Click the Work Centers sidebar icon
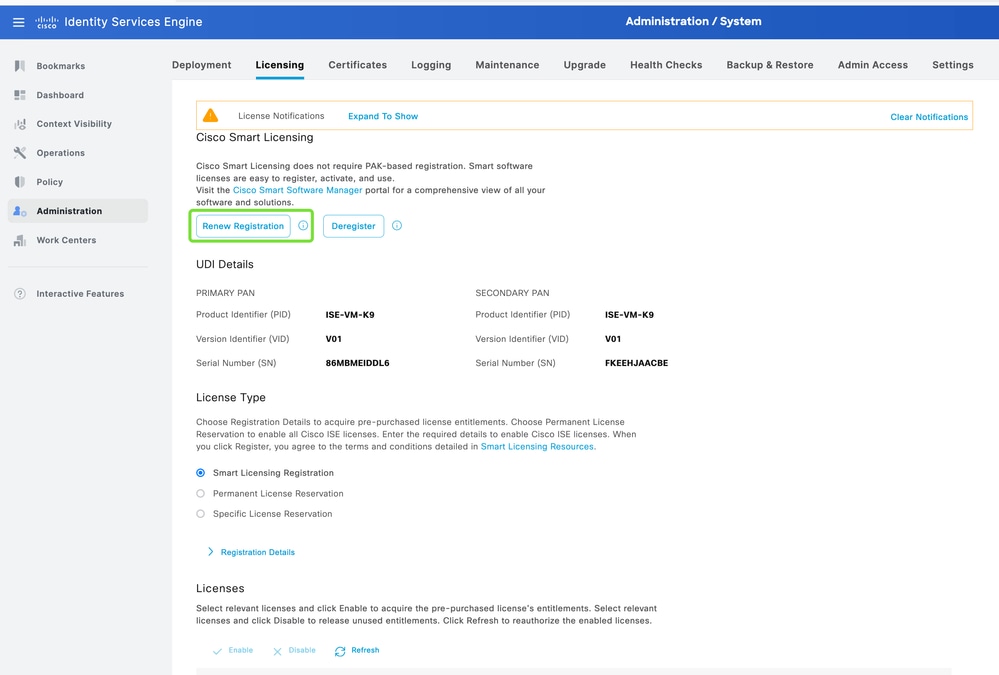 [19, 240]
